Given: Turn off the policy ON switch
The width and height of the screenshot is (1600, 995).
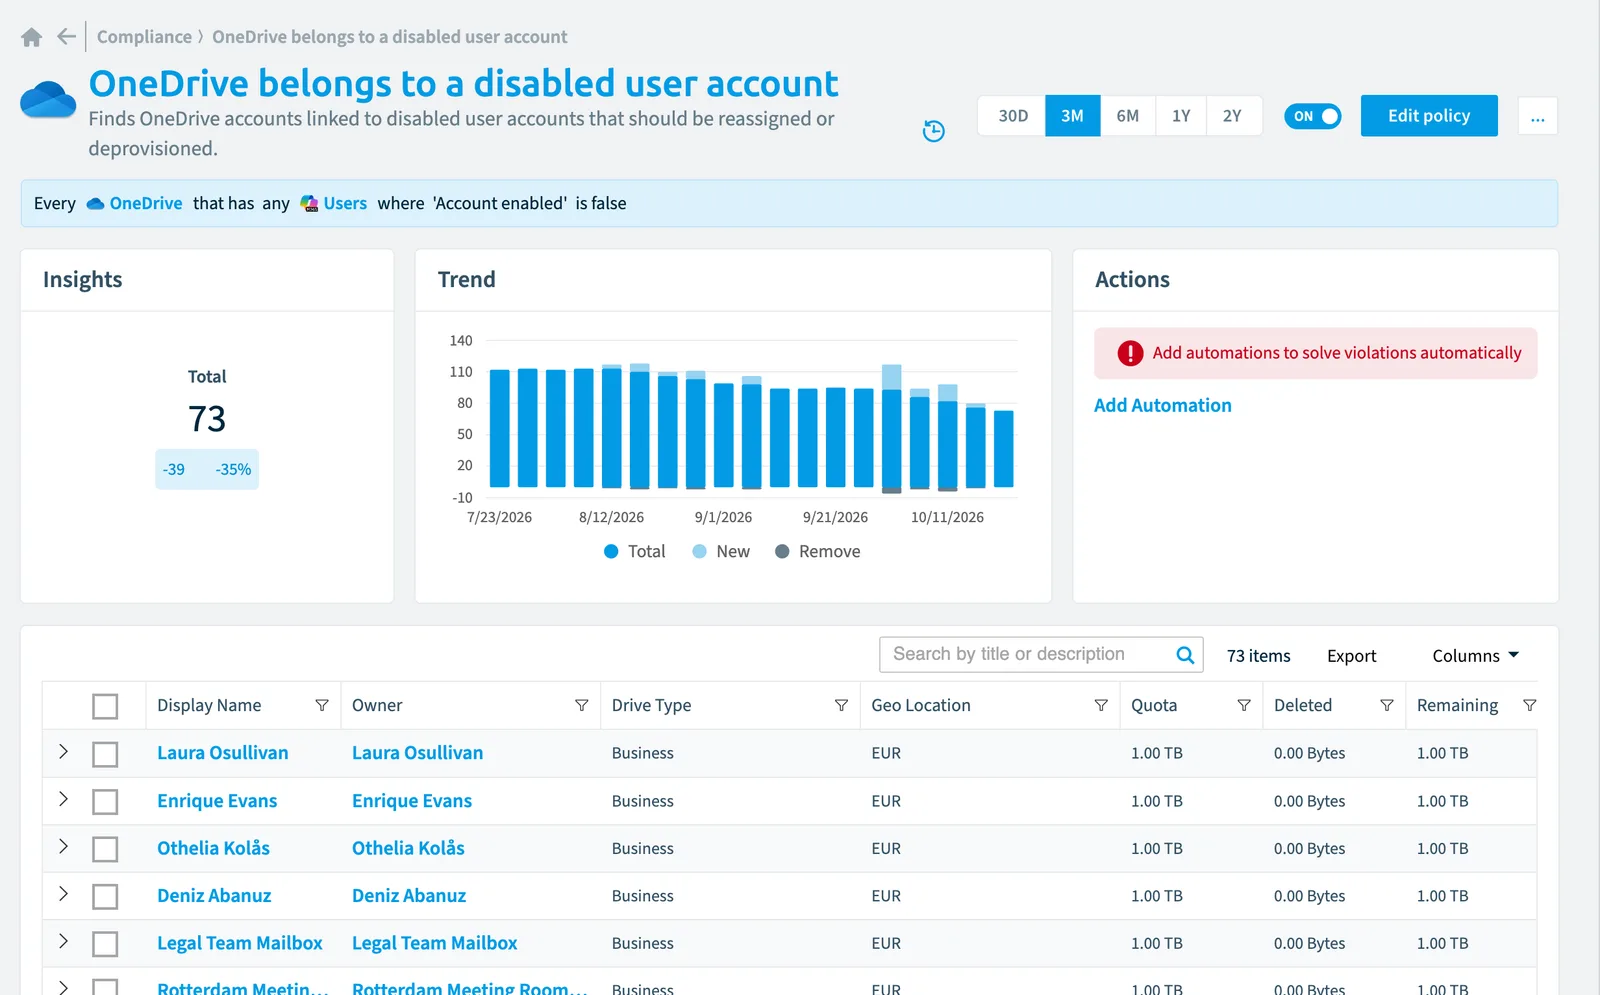Looking at the screenshot, I should [1313, 116].
